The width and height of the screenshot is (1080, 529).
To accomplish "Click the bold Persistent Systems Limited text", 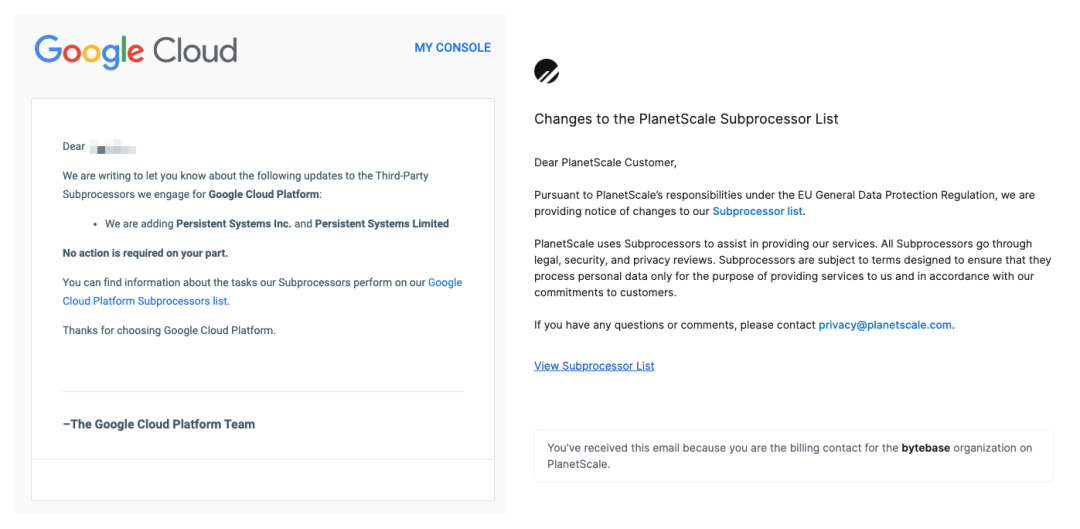I will pos(382,224).
